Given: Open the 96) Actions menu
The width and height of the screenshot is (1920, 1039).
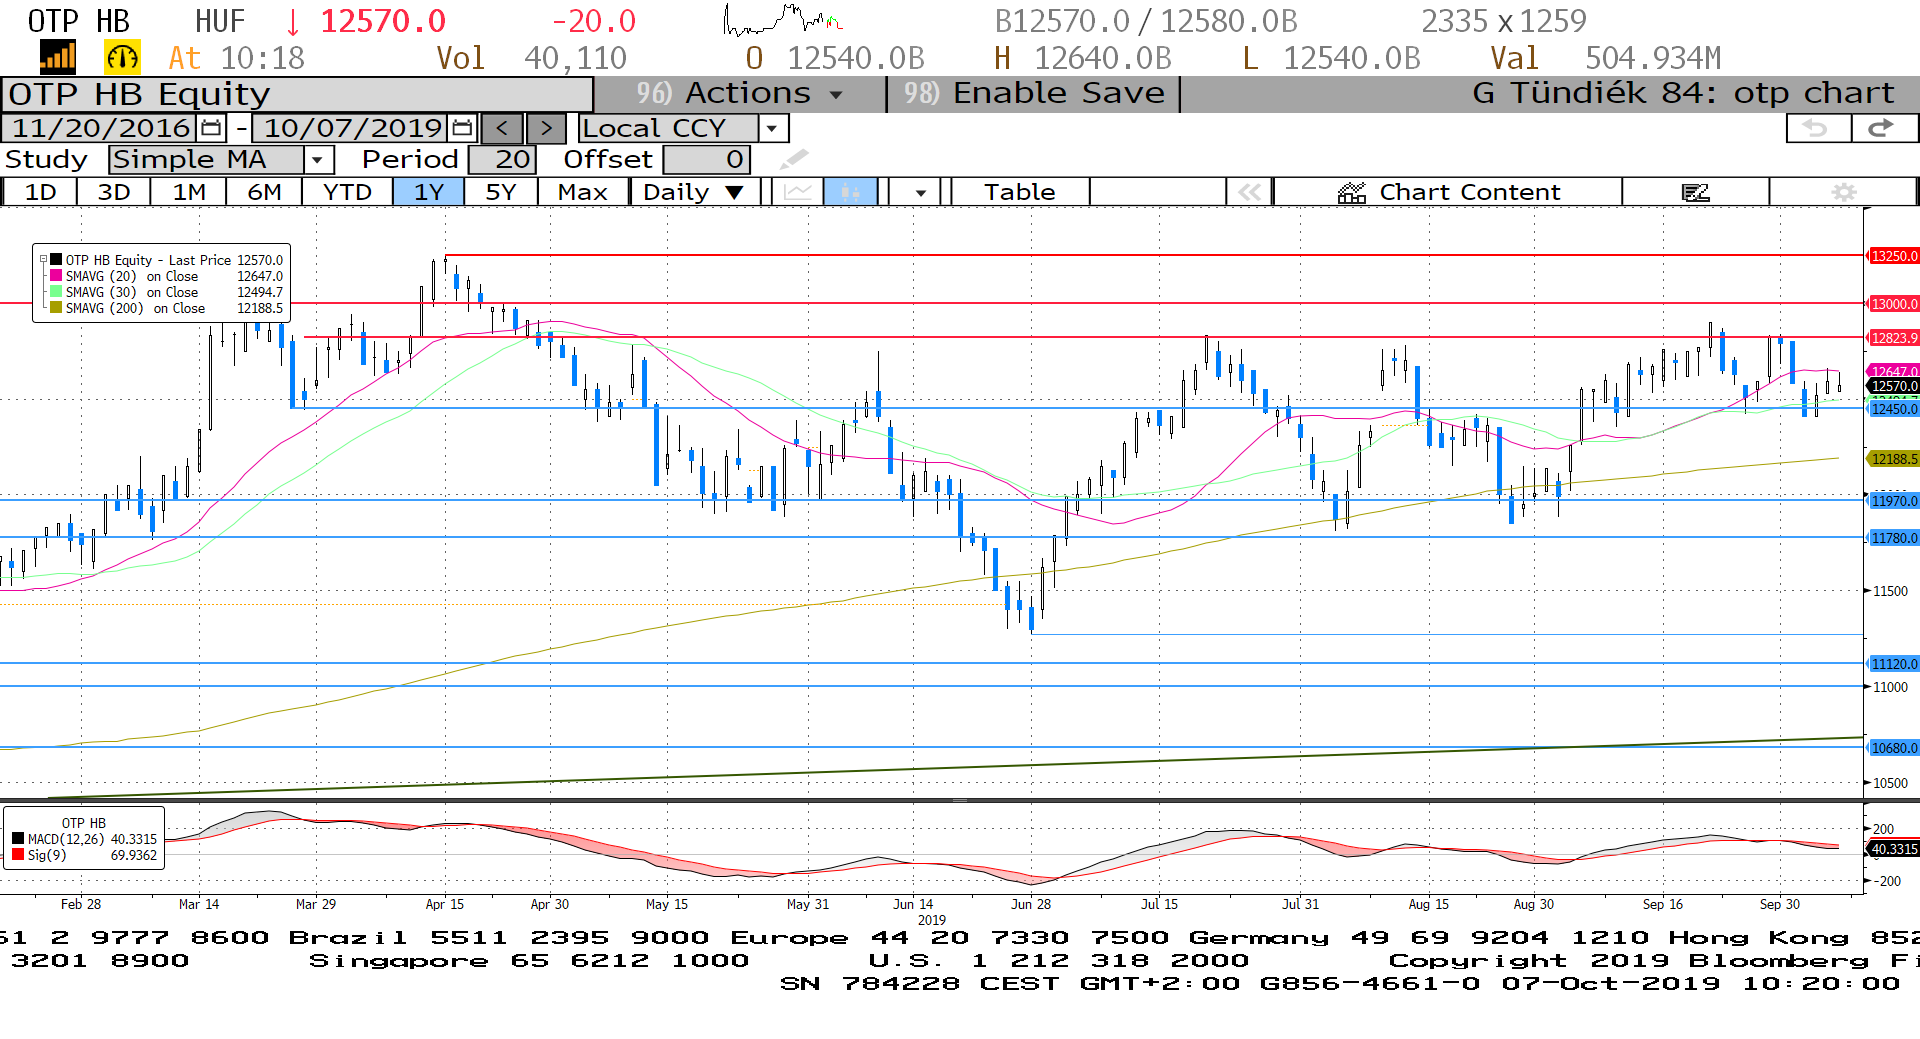Looking at the screenshot, I should [740, 94].
